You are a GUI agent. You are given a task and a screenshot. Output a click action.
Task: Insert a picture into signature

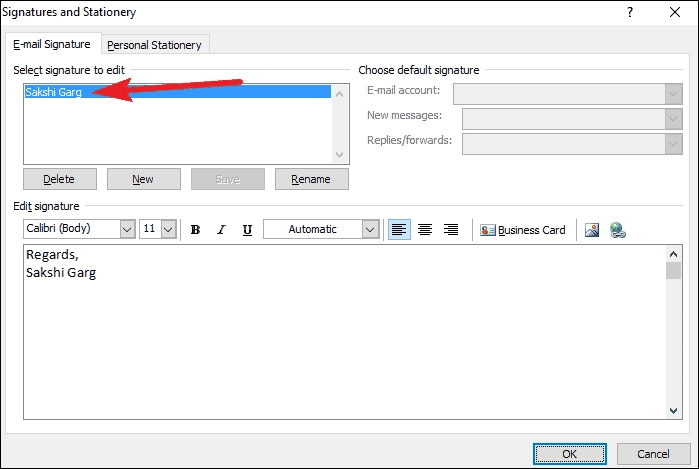[592, 230]
